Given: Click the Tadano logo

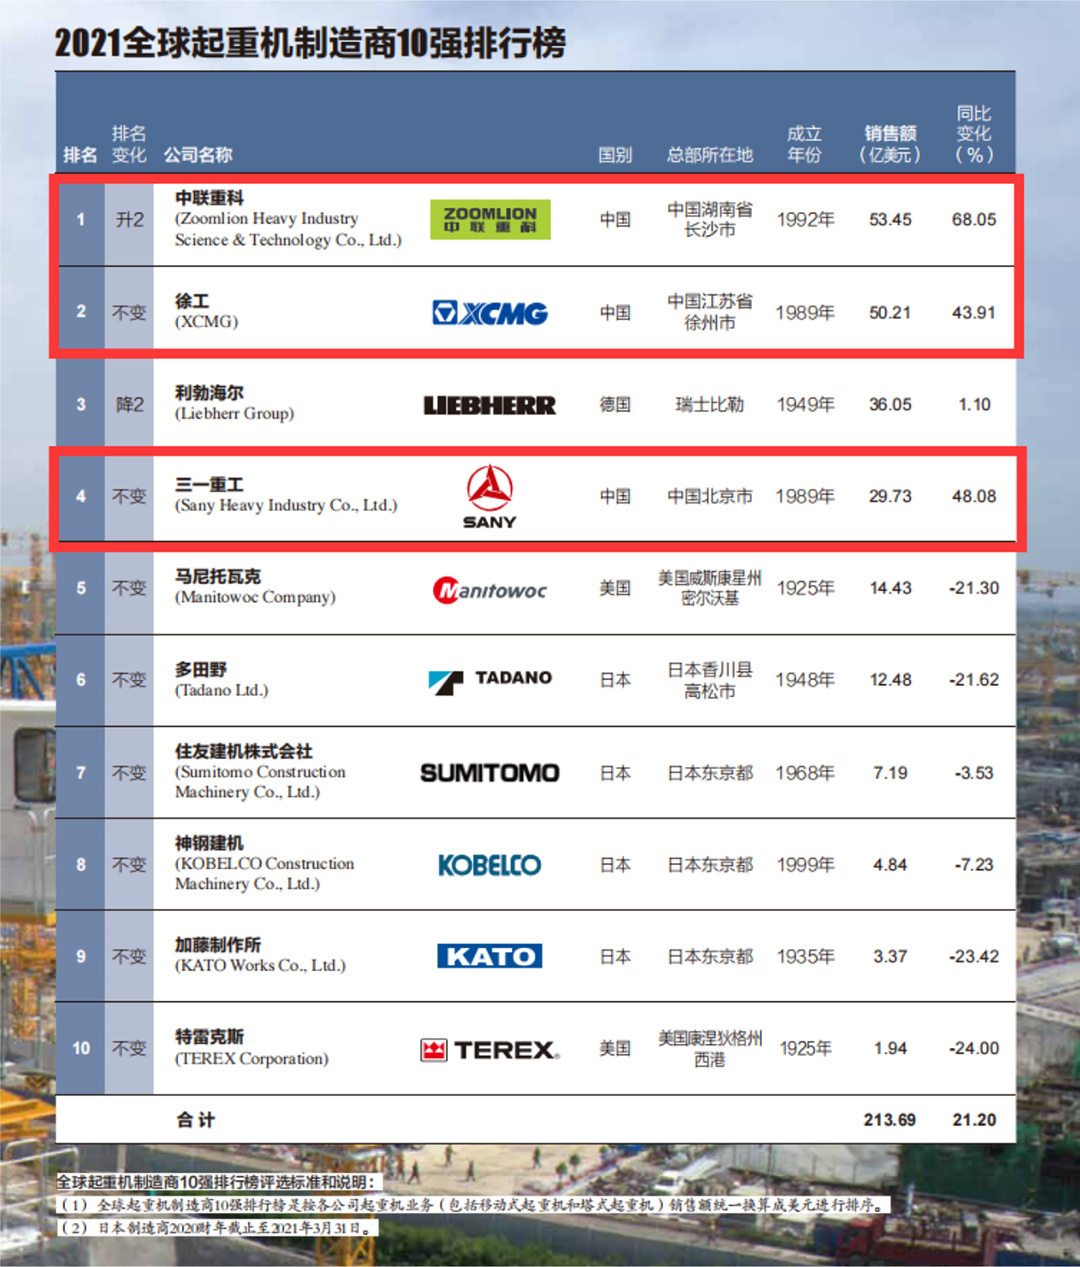Looking at the screenshot, I should point(490,680).
